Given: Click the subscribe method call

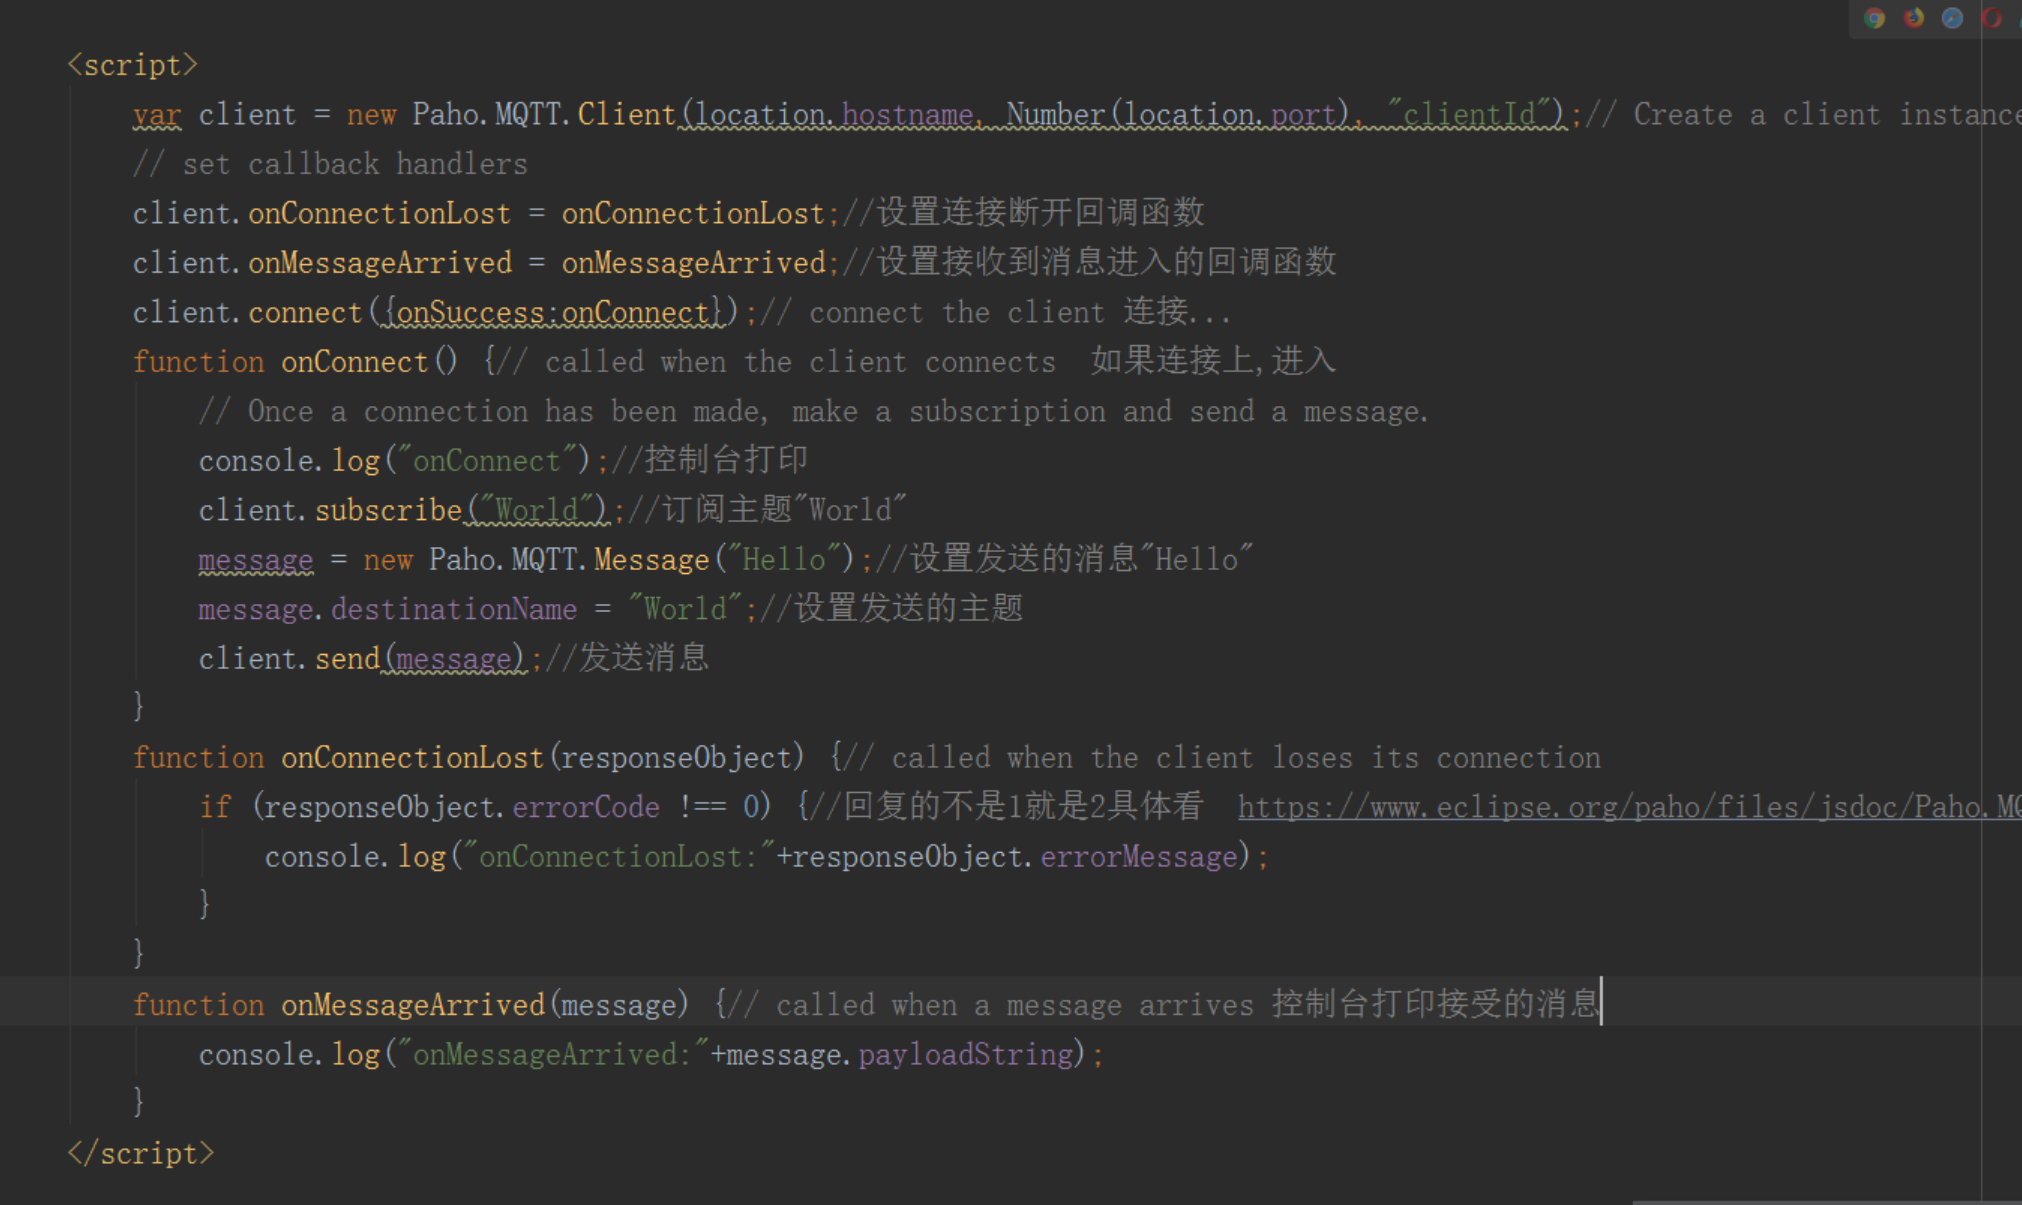Looking at the screenshot, I should [x=388, y=511].
